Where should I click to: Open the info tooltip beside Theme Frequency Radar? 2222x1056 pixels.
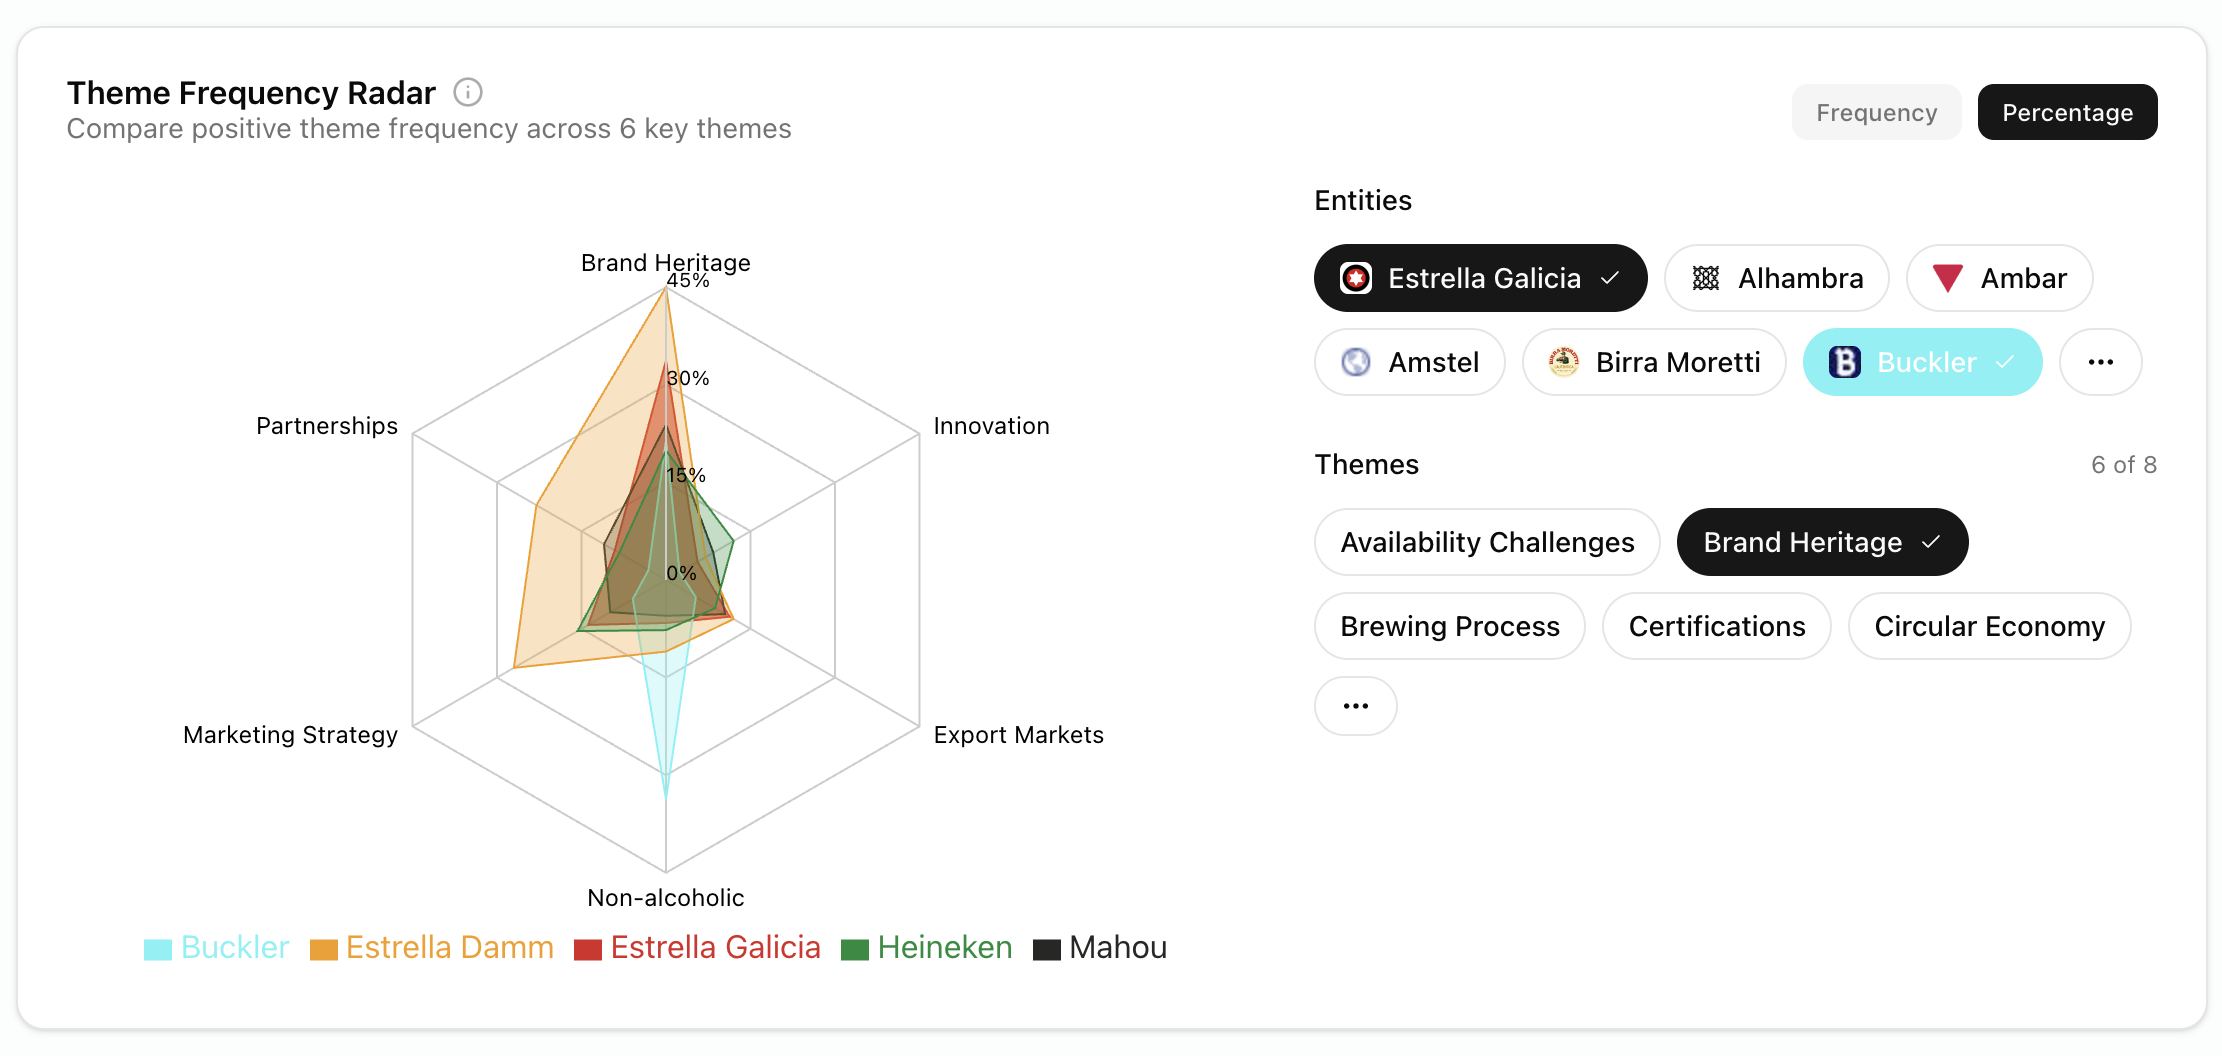[468, 91]
